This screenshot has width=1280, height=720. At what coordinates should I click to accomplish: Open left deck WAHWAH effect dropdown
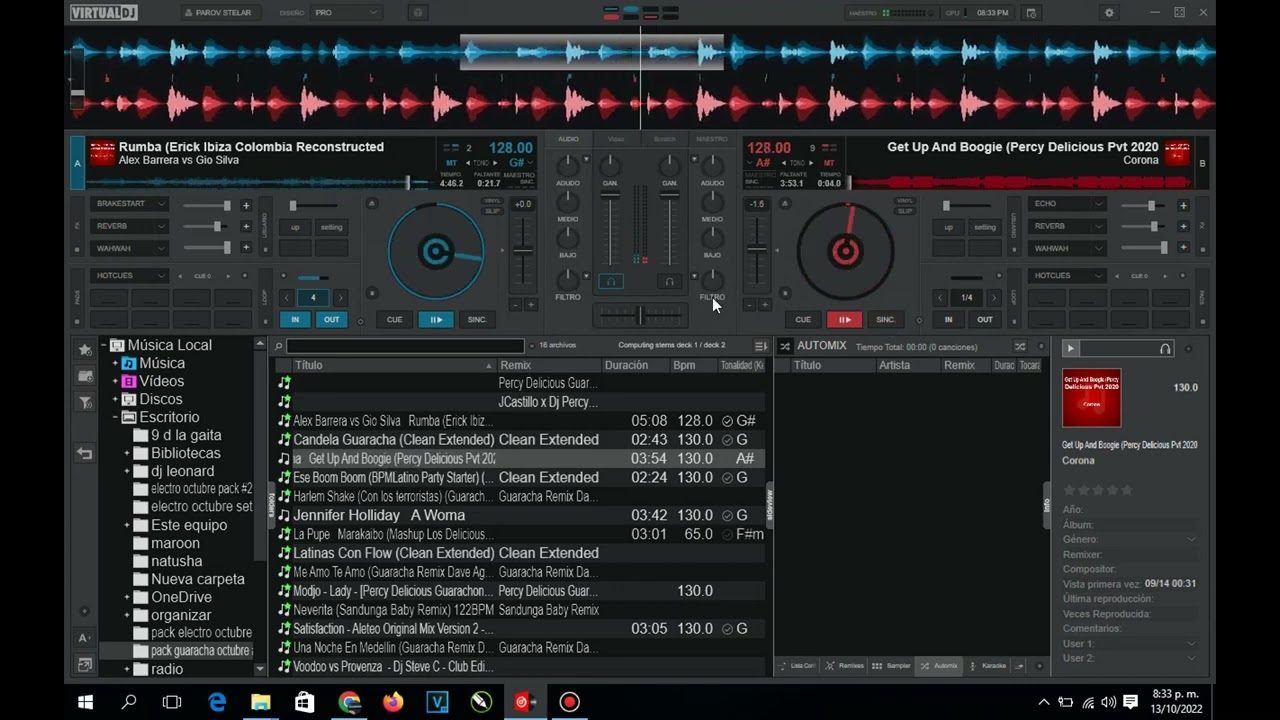(129, 248)
